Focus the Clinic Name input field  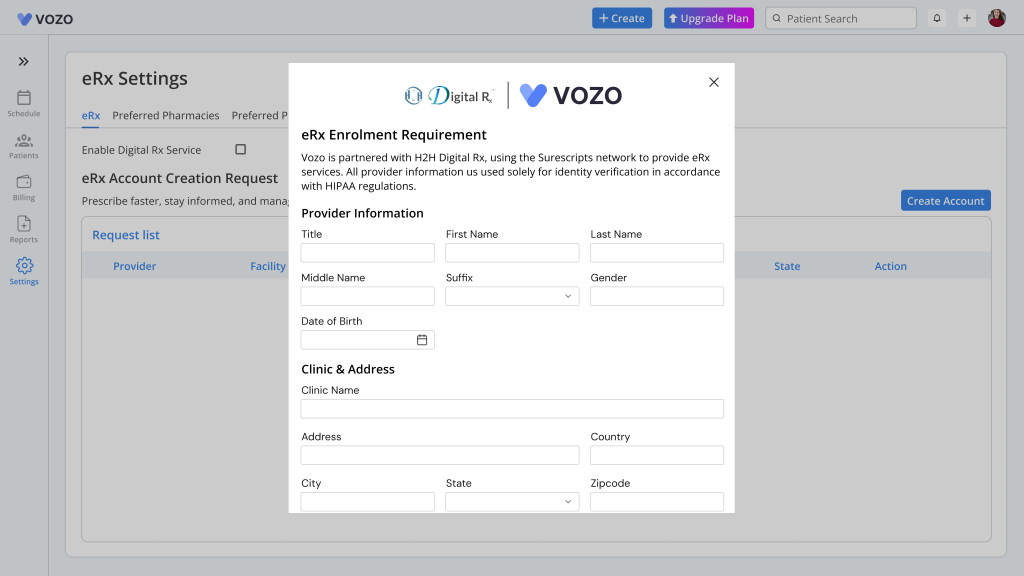(x=512, y=409)
